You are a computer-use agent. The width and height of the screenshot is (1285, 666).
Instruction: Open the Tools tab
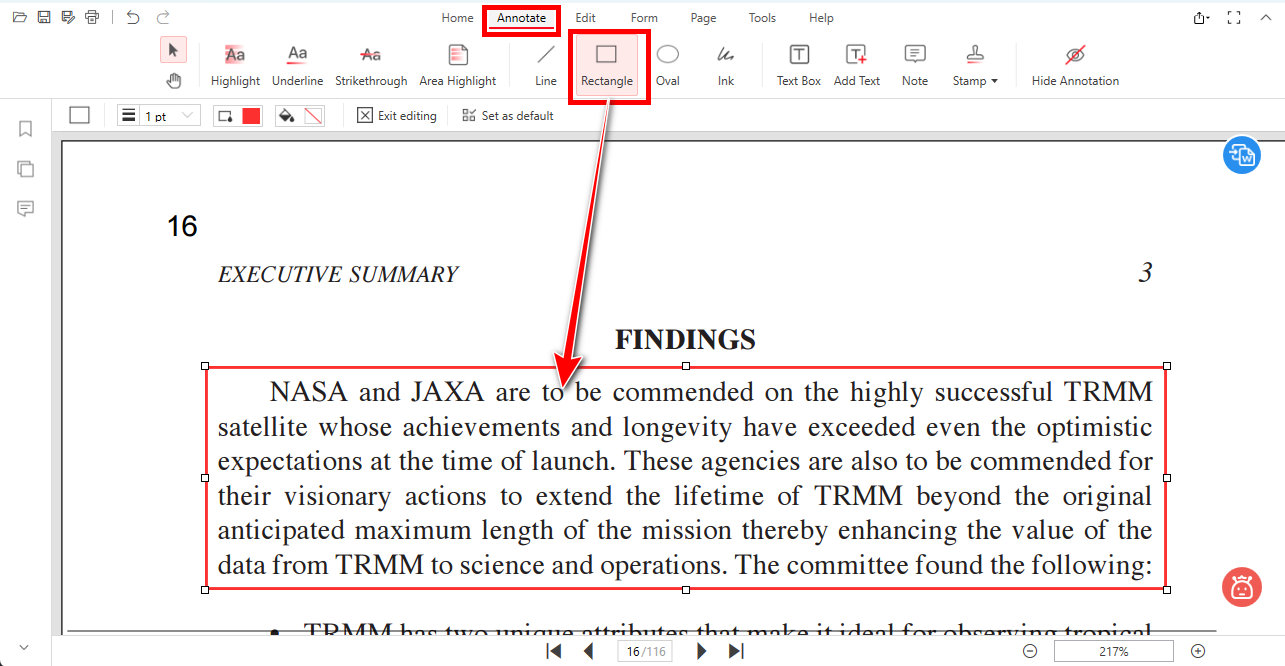point(762,18)
